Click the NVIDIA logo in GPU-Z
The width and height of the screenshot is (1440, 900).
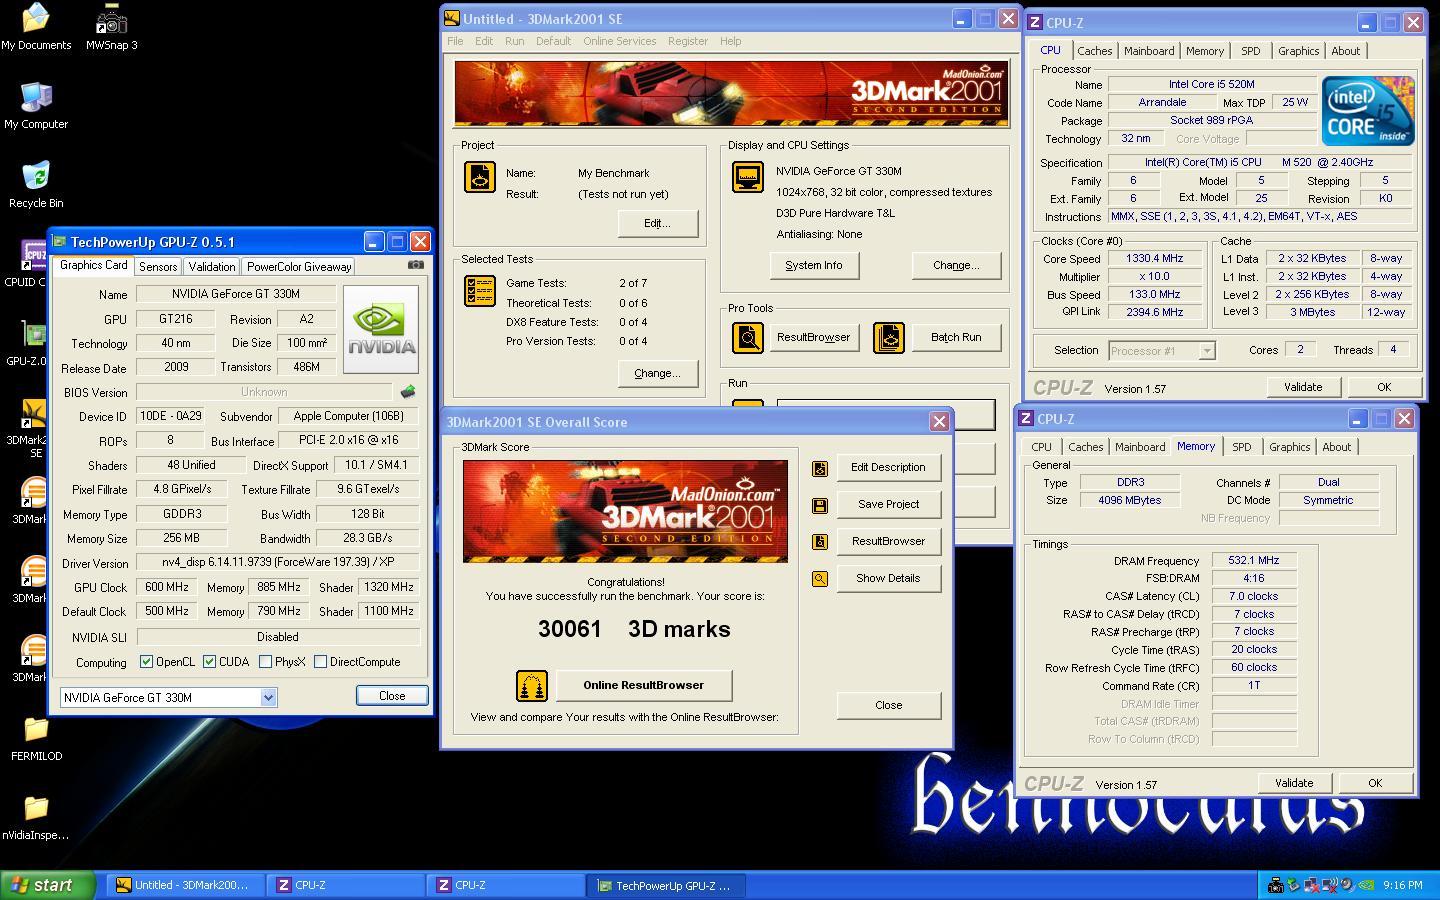point(381,329)
